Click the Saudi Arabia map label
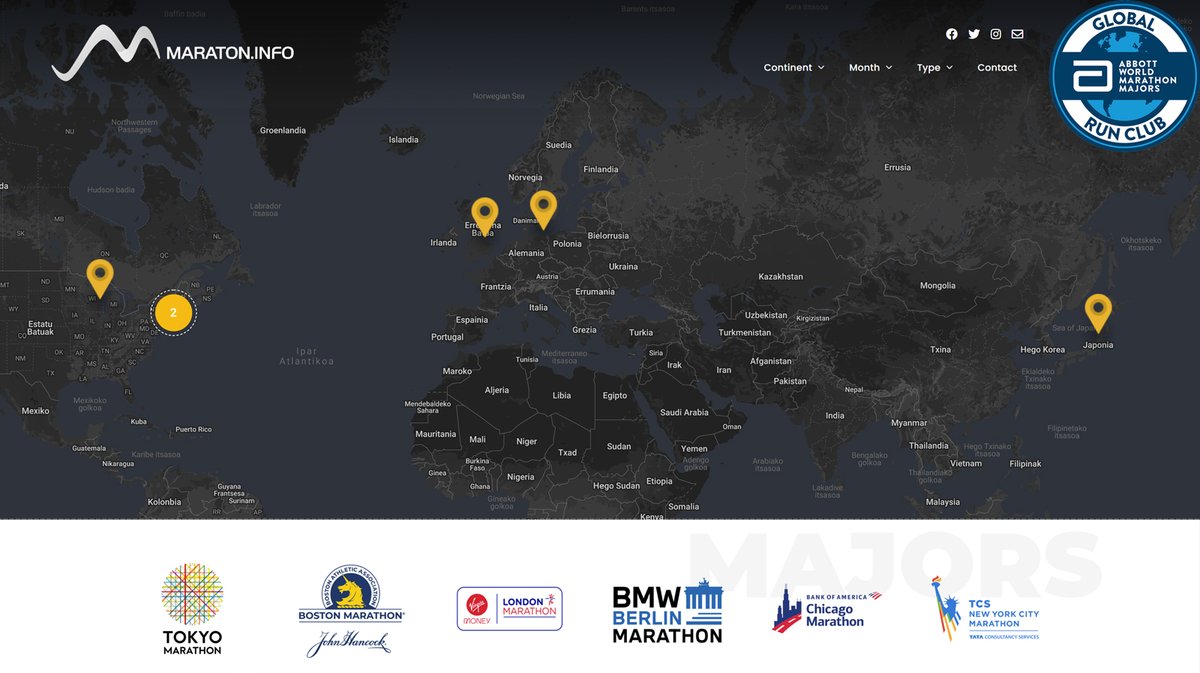1200x673 pixels. [x=684, y=412]
